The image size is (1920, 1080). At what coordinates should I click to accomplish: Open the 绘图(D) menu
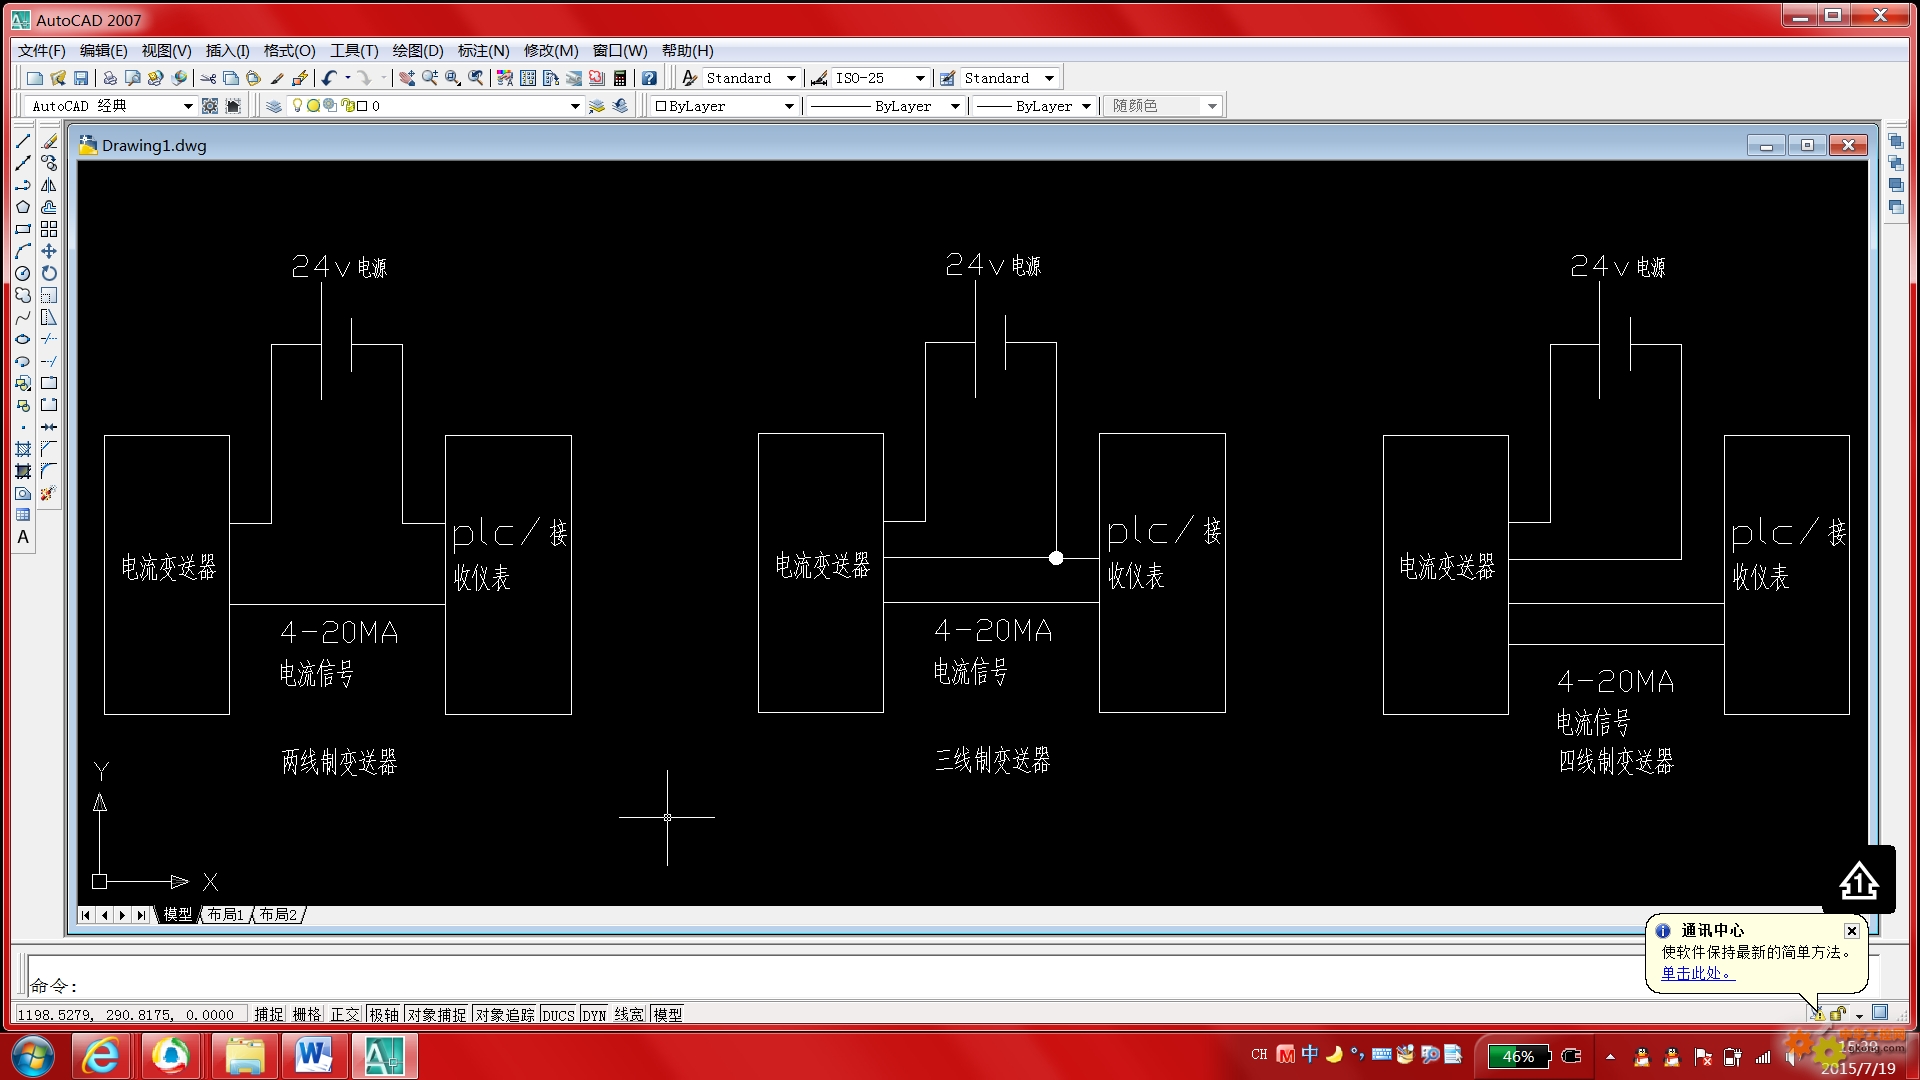[418, 51]
